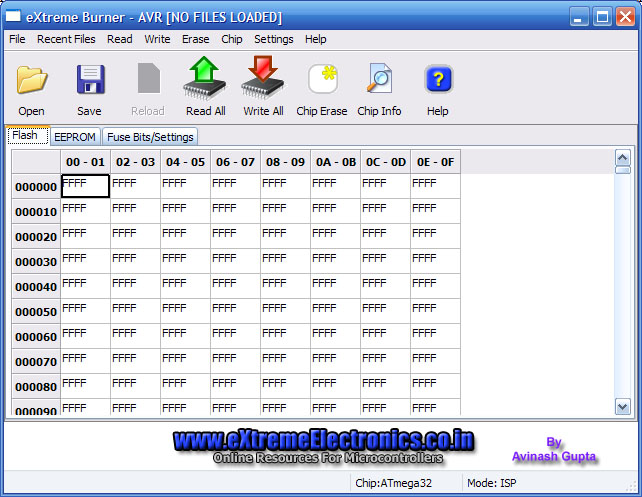642x497 pixels.
Task: Click the 08 - 09 column header
Action: pos(285,162)
